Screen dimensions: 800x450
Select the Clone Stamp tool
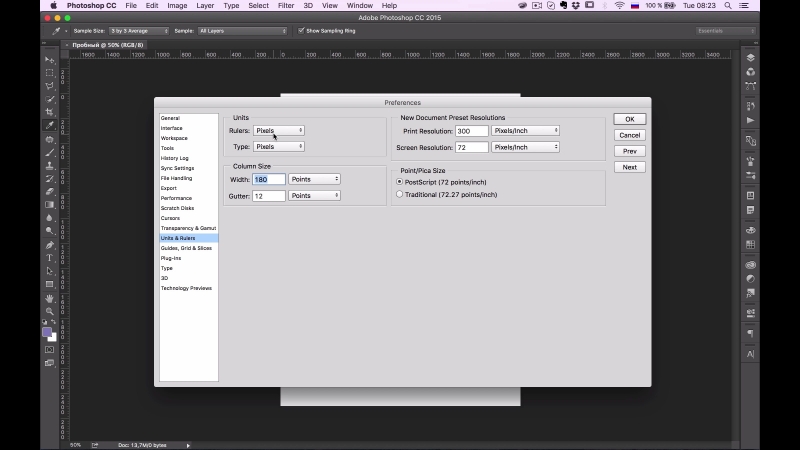49,165
